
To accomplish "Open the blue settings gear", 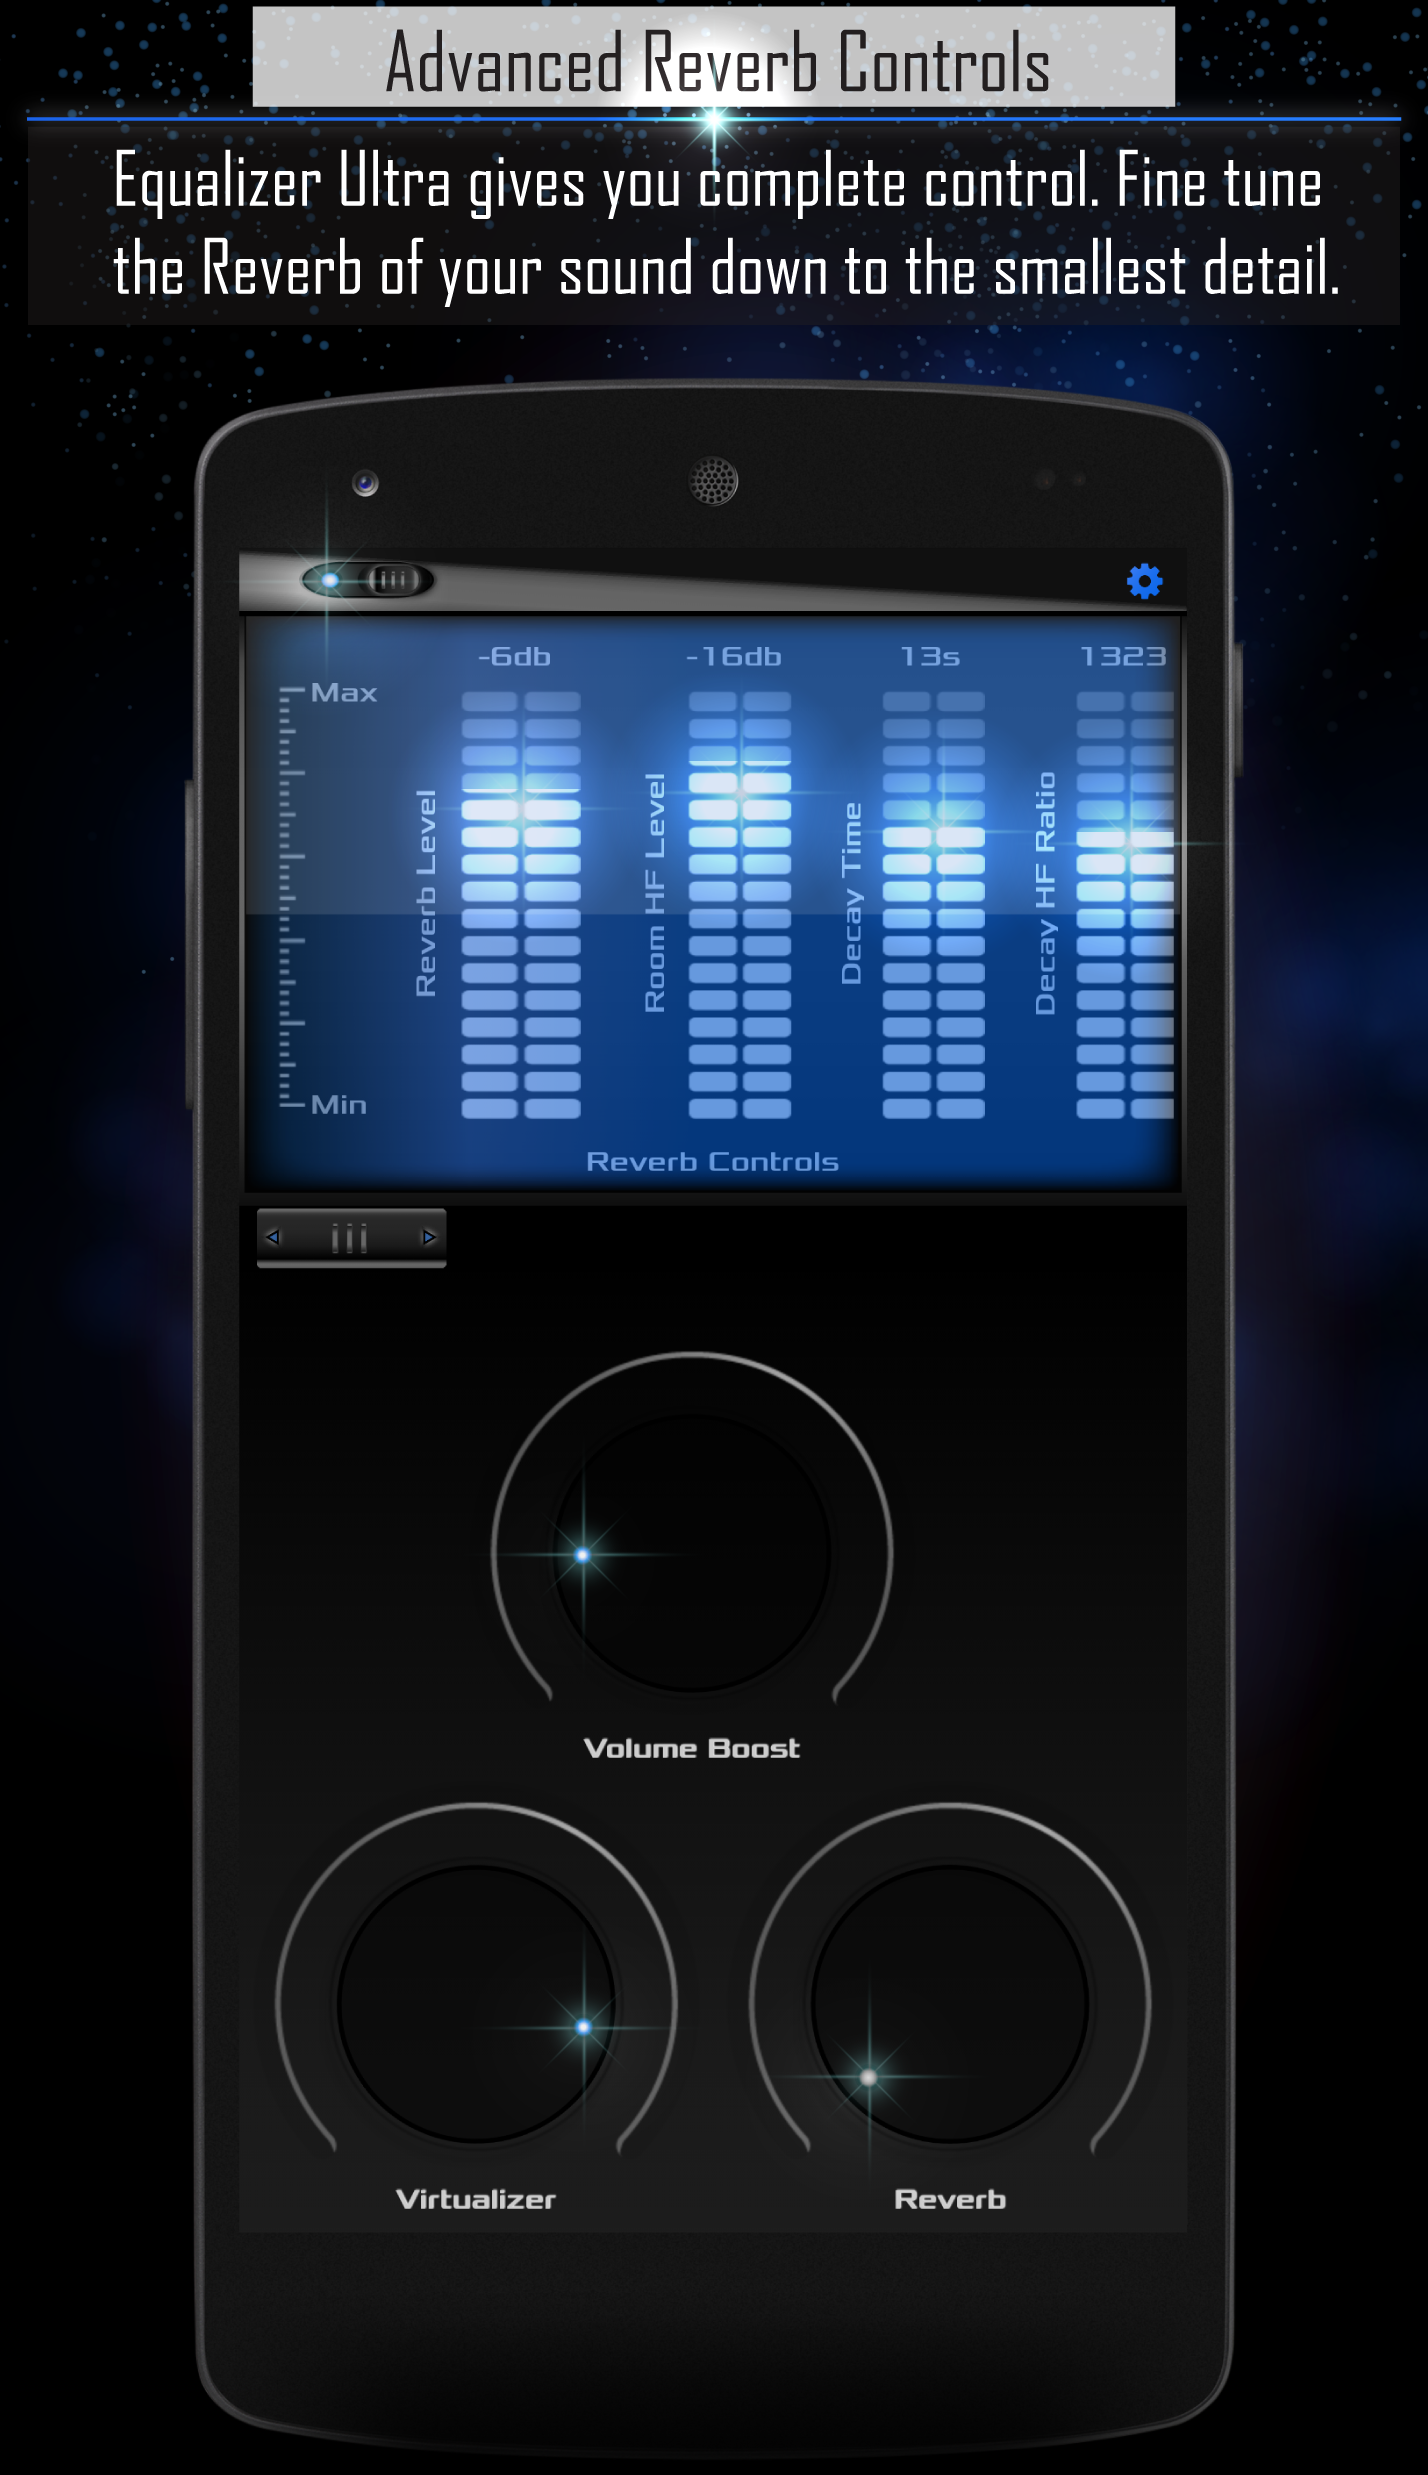I will click(1144, 581).
